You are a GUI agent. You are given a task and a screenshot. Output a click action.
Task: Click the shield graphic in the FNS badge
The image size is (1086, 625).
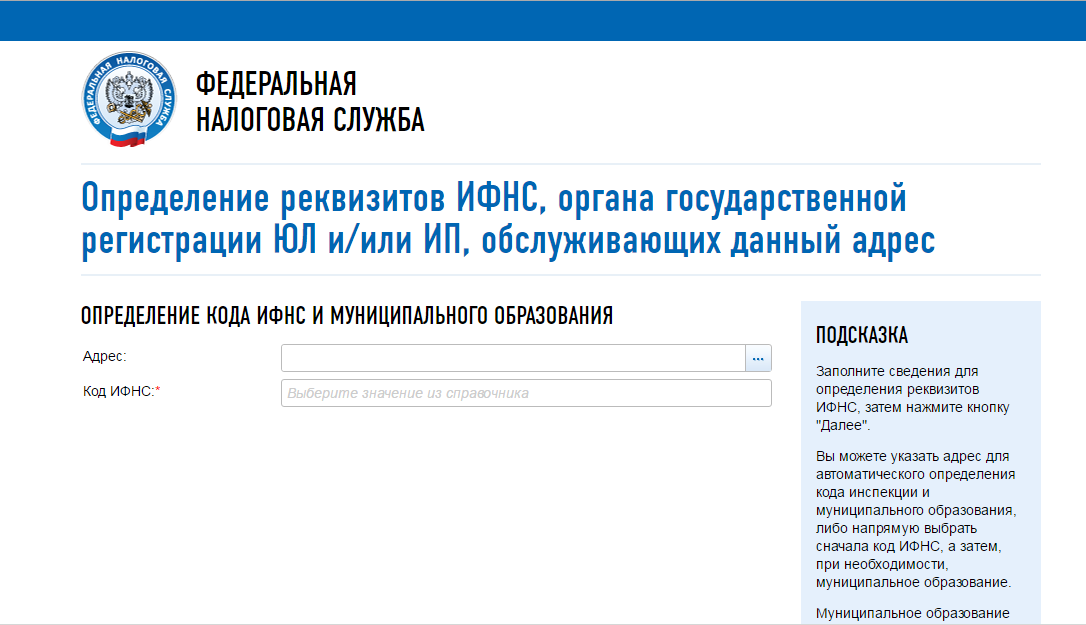point(128,103)
